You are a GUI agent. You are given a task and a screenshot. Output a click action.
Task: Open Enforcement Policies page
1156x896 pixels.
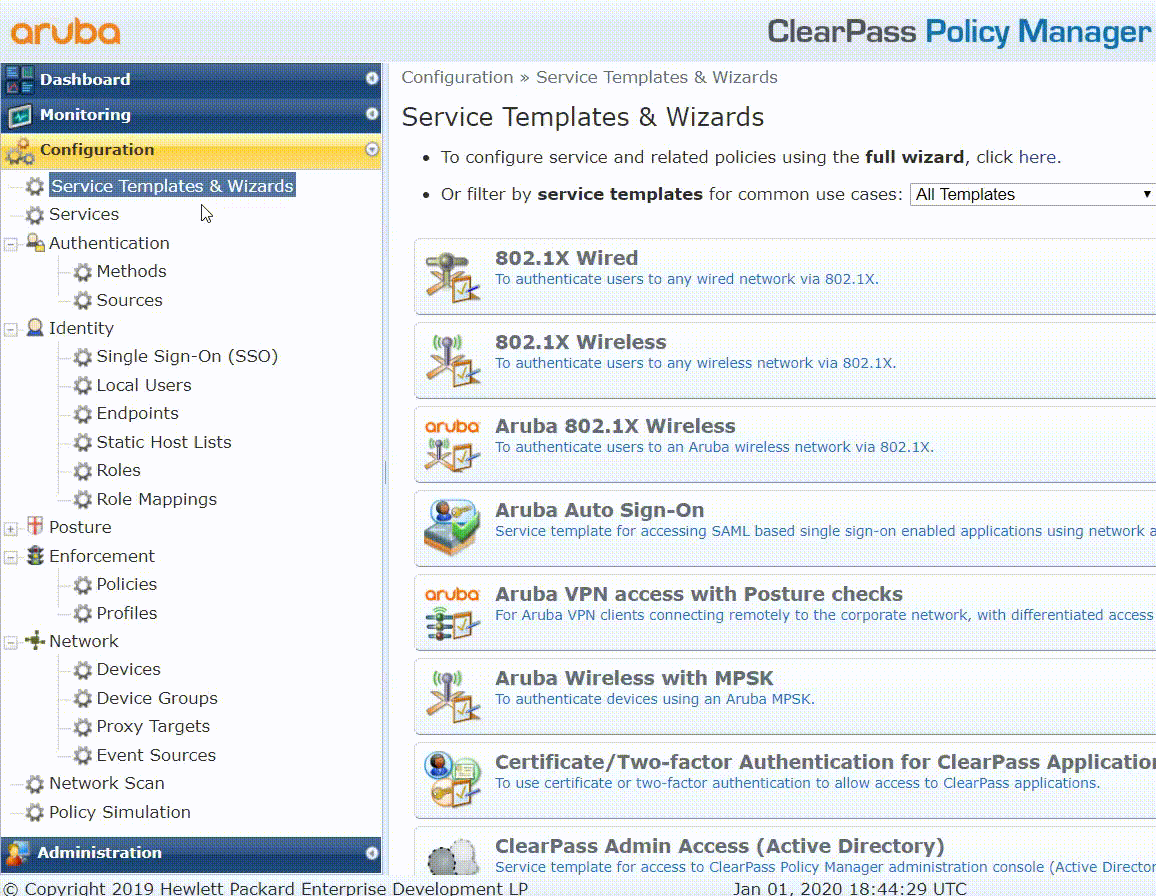click(127, 584)
